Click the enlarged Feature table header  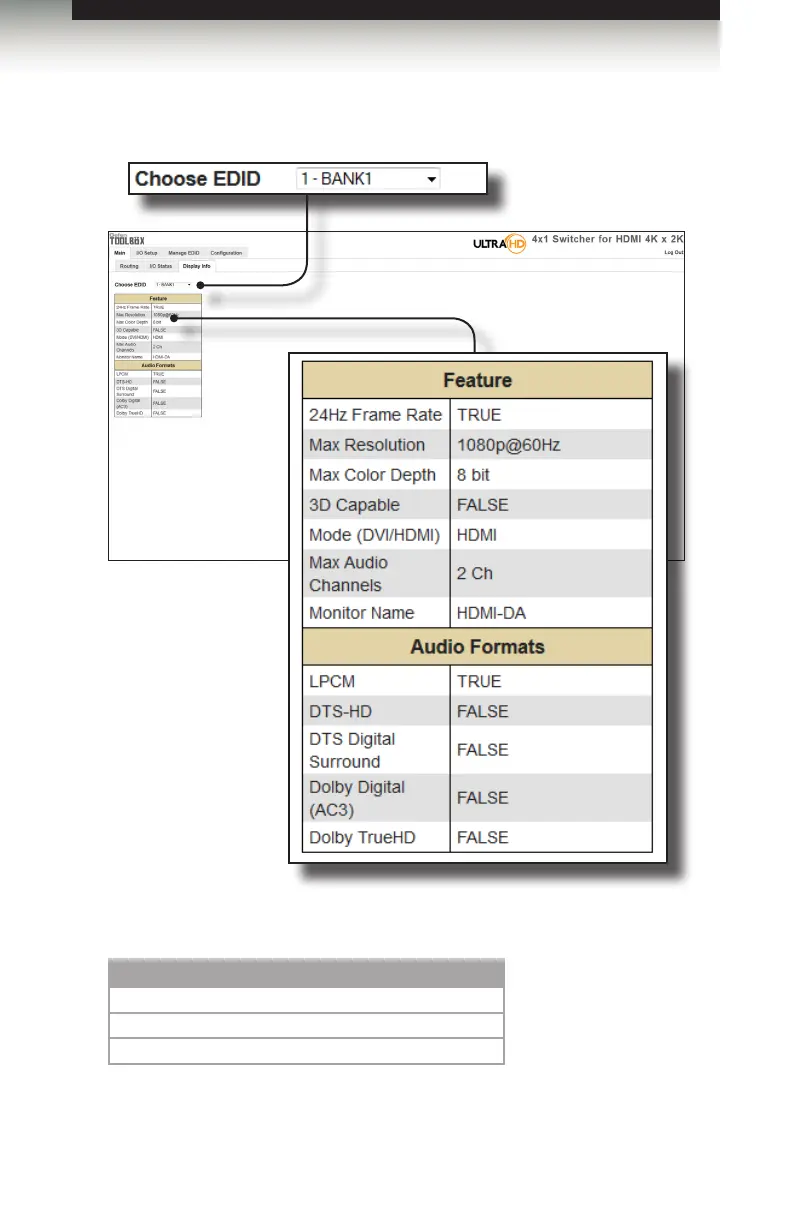click(477, 381)
